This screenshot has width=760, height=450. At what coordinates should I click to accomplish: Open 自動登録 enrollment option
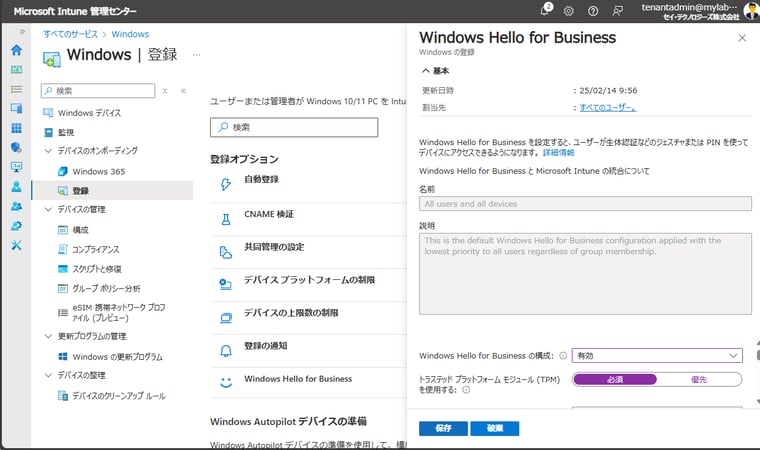pyautogui.click(x=261, y=179)
